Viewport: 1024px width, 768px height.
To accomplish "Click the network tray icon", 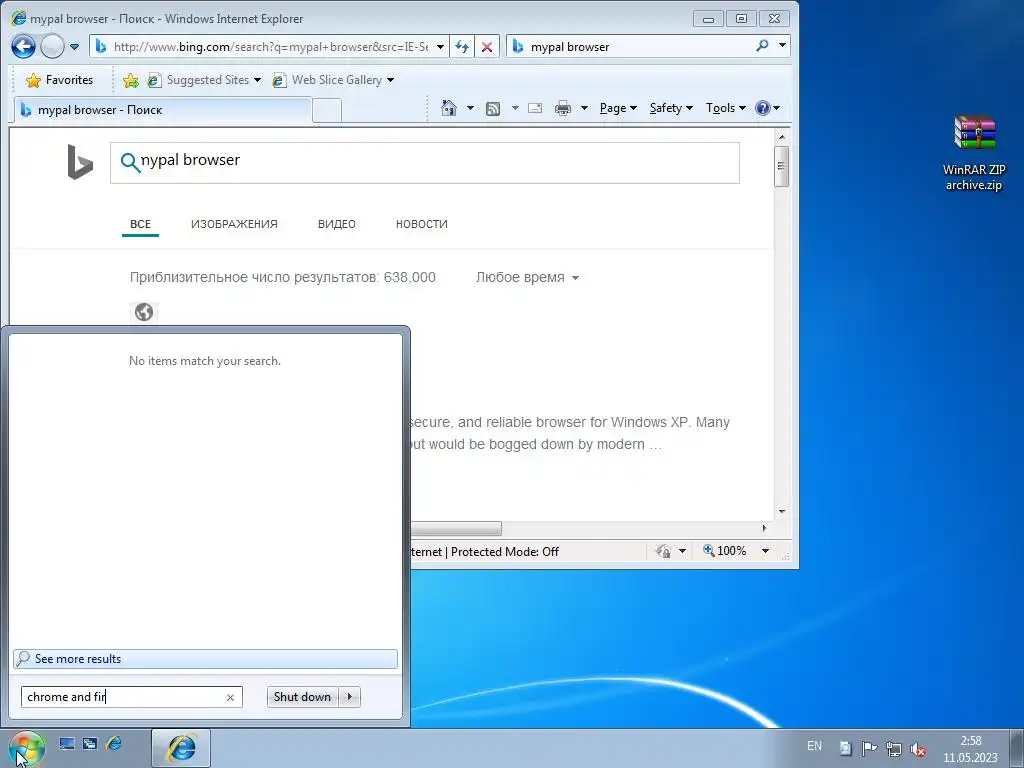I will [x=893, y=748].
